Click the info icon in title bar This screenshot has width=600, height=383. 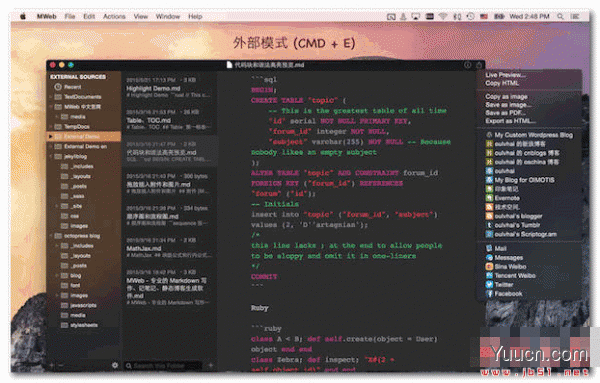467,65
